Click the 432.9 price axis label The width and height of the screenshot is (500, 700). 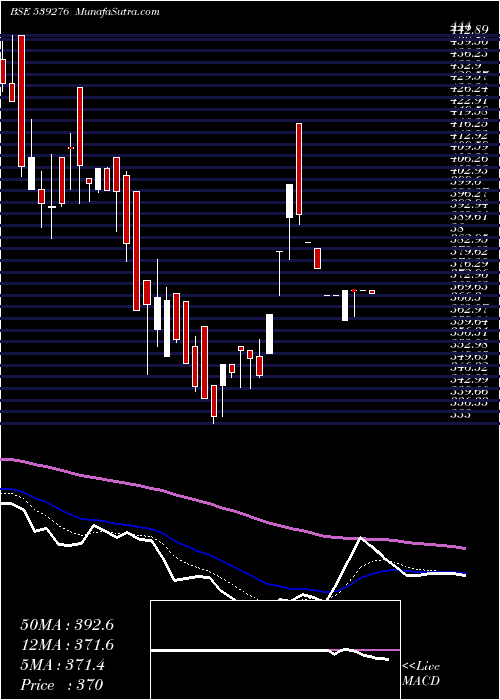[x=466, y=66]
